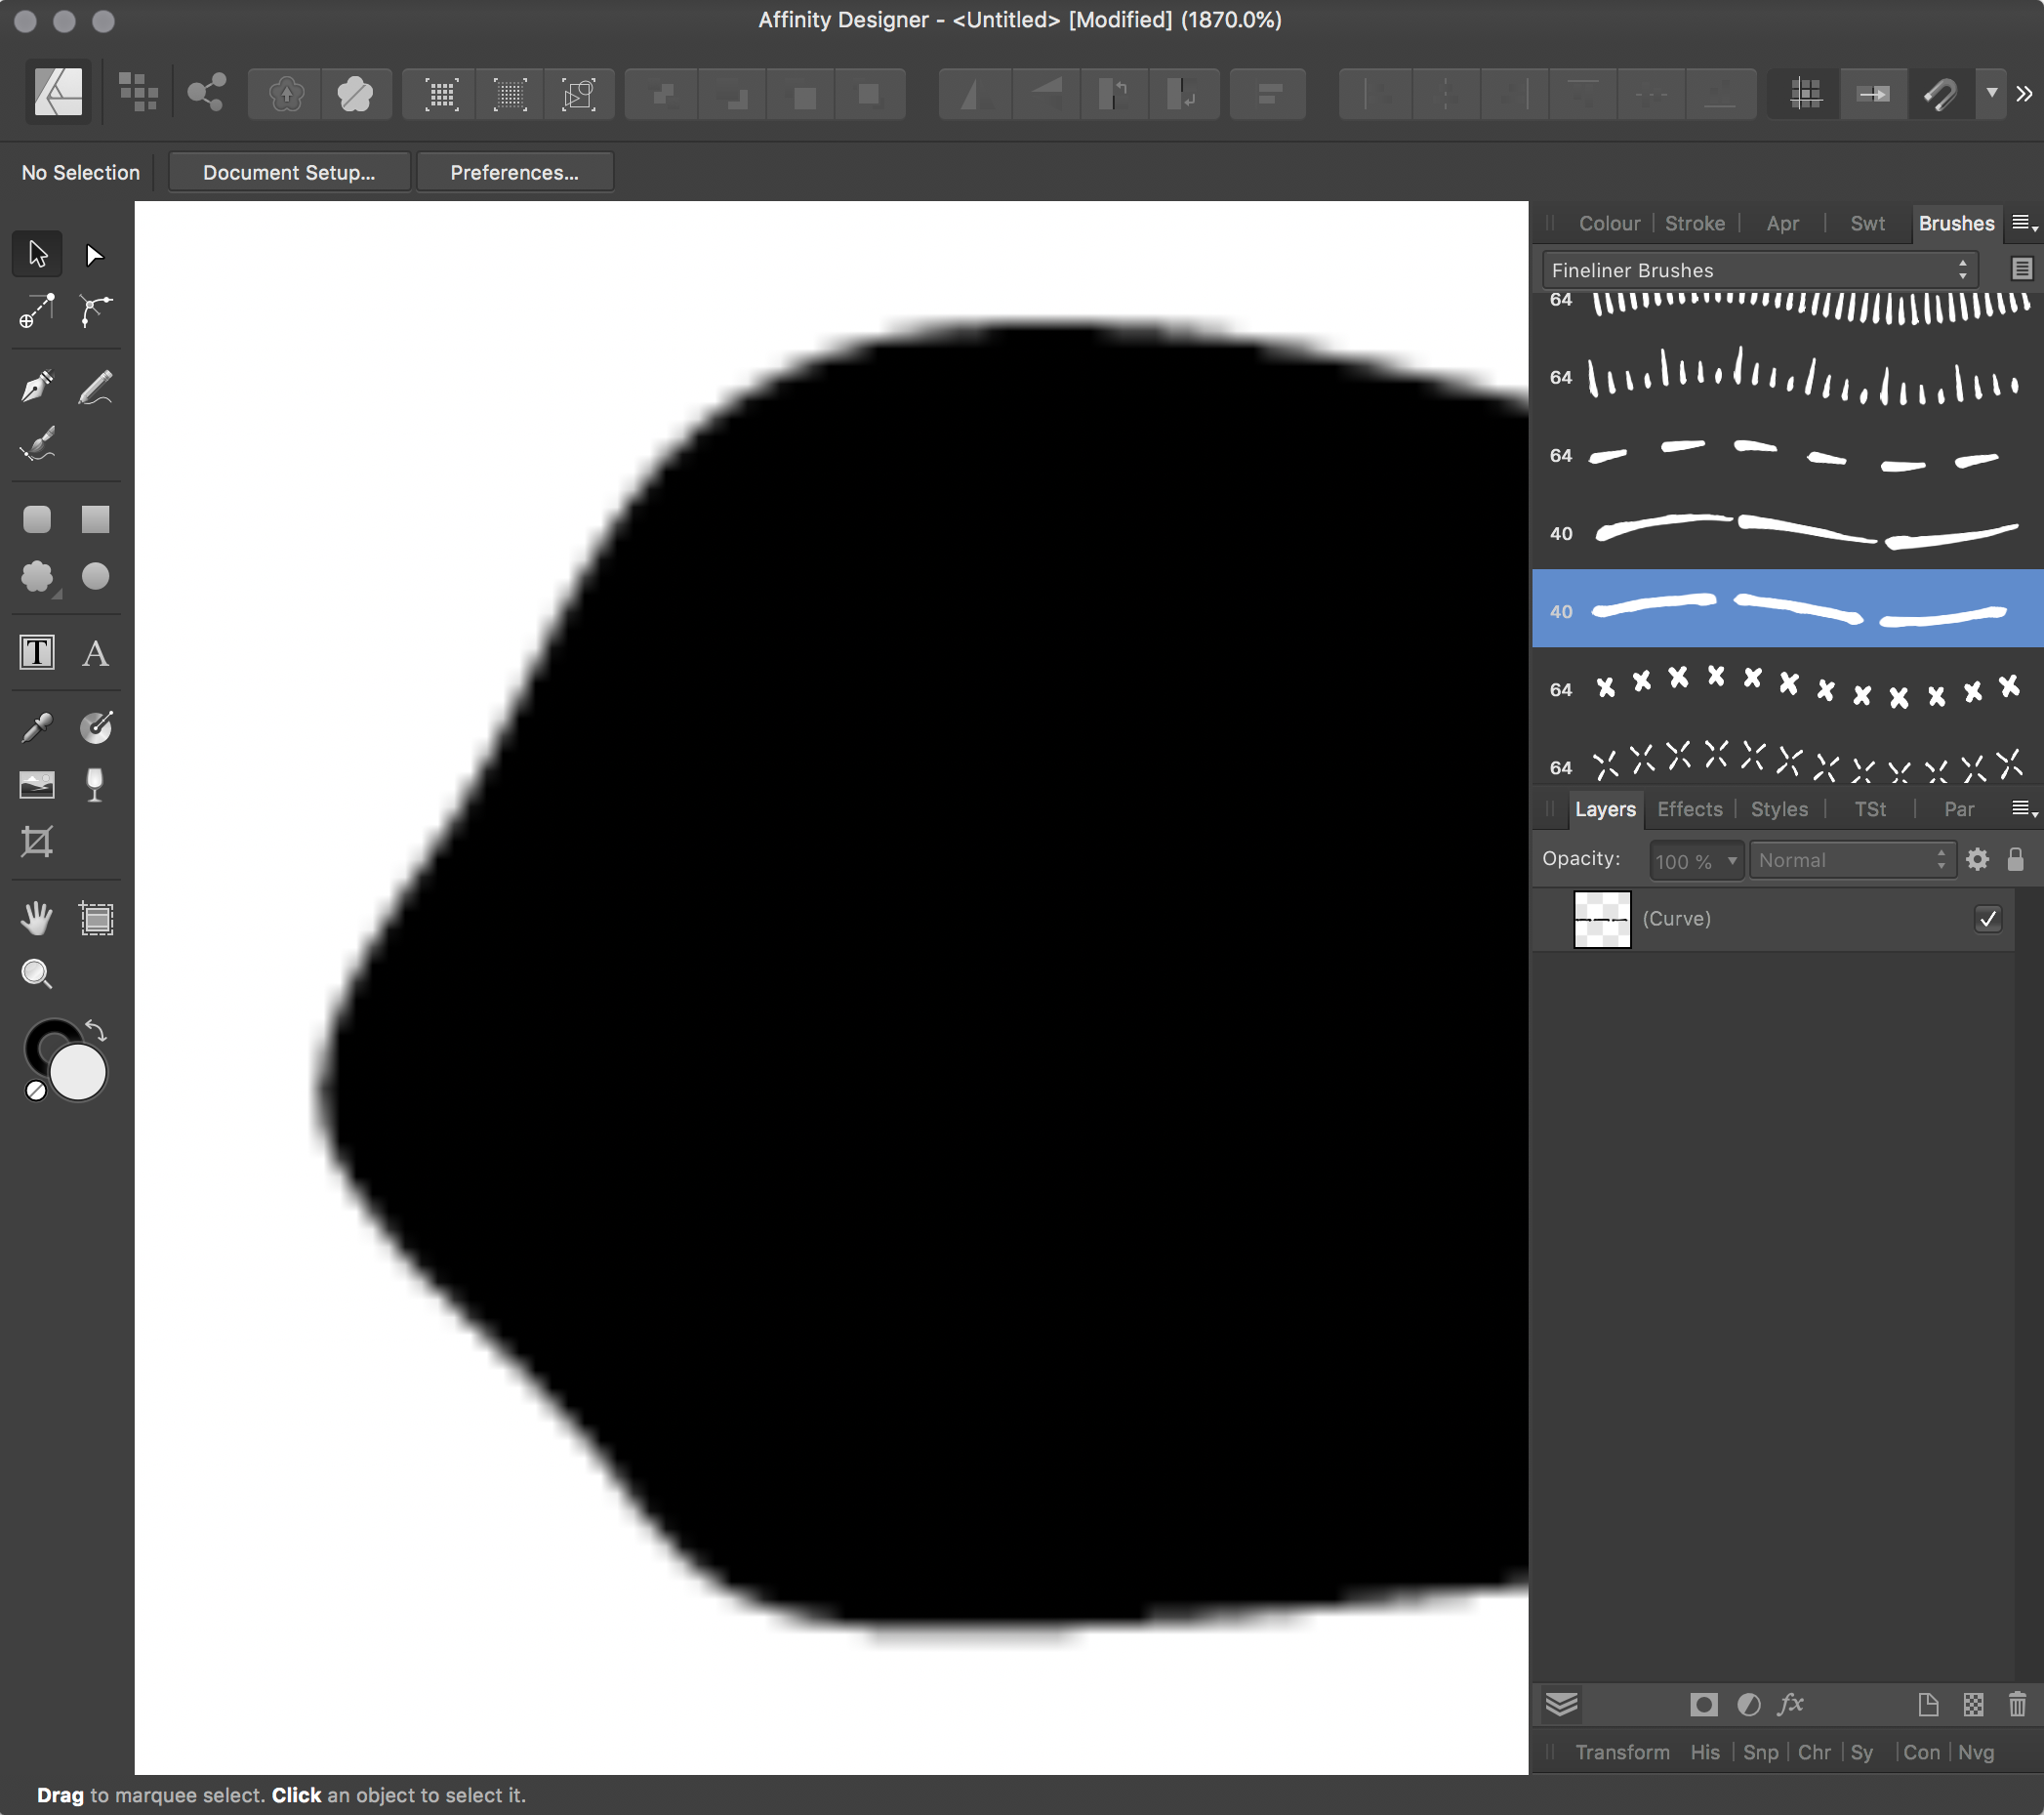2044x1815 pixels.
Task: Adjust the opacity percentage input field
Action: point(1689,858)
